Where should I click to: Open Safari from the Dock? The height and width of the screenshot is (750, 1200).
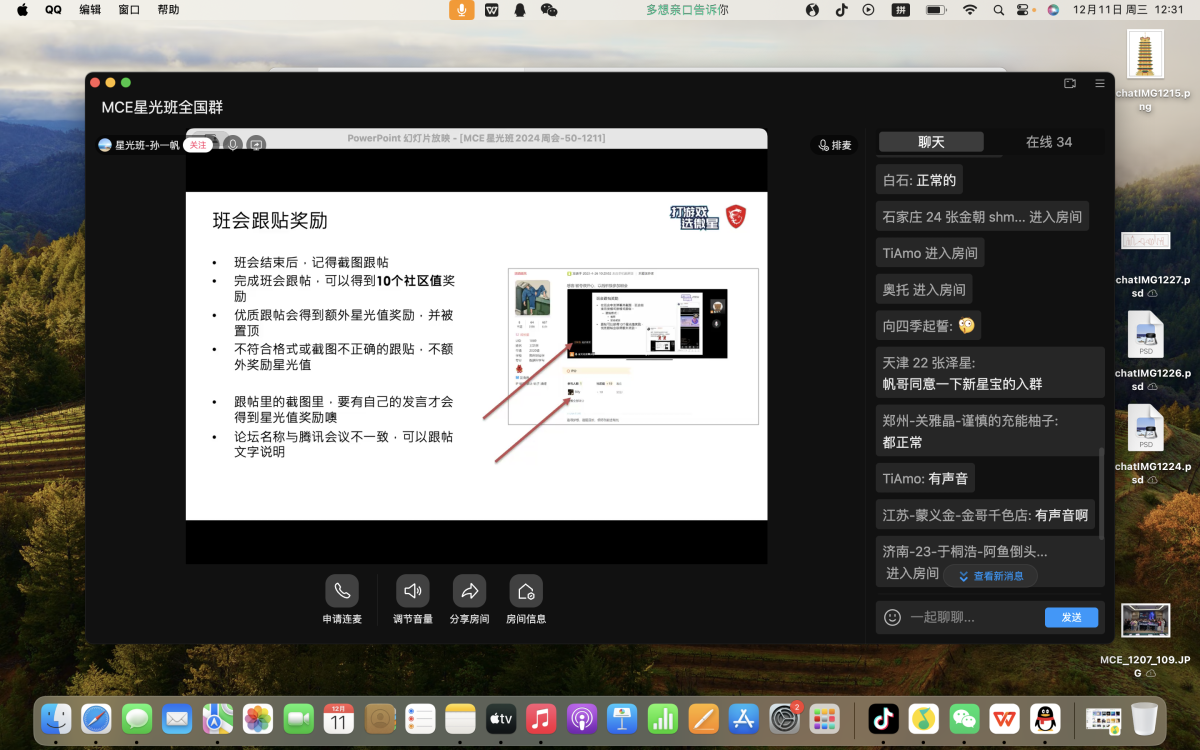tap(96, 718)
